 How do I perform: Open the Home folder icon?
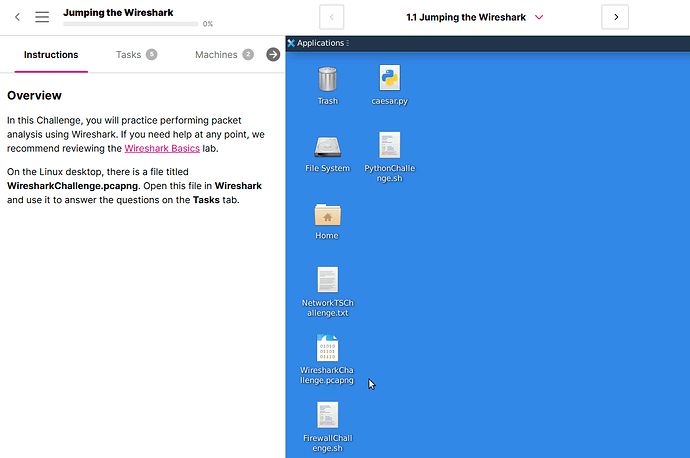pos(327,214)
